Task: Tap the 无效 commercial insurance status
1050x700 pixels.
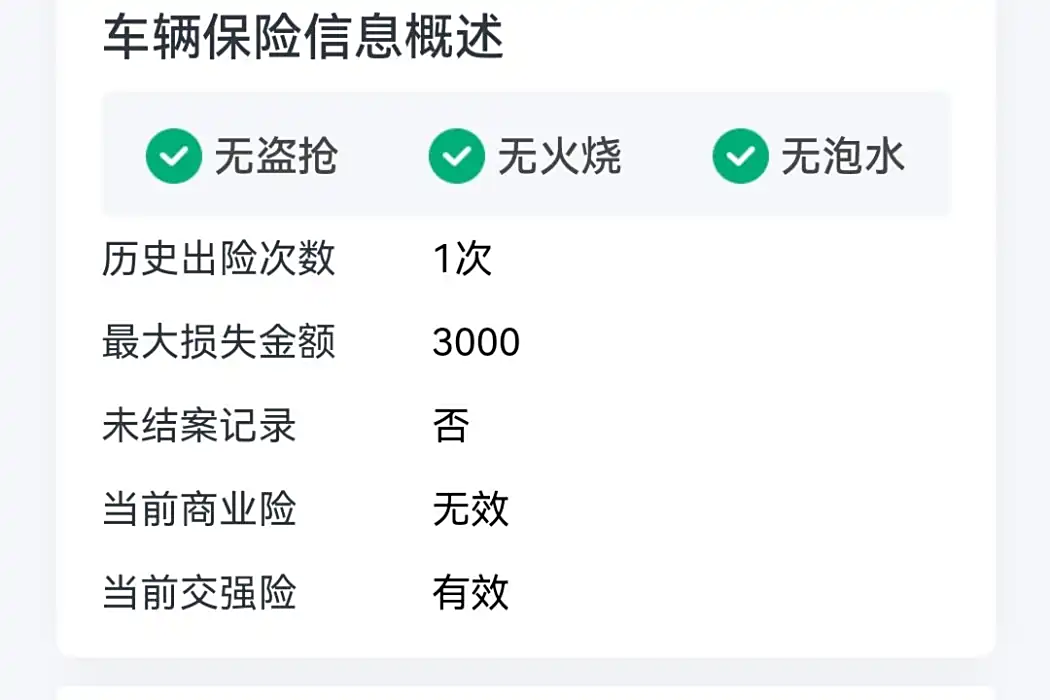Action: pos(471,509)
